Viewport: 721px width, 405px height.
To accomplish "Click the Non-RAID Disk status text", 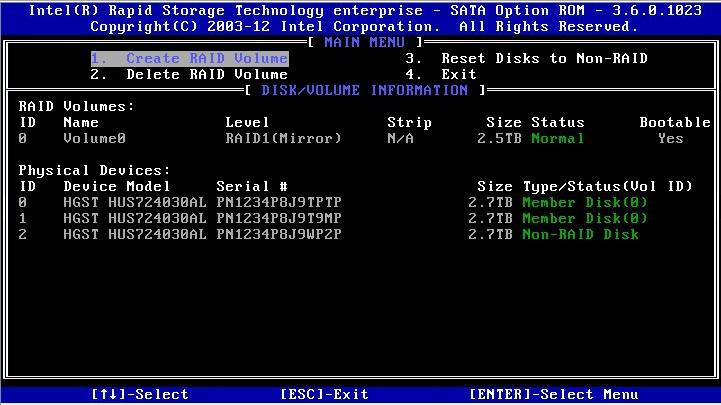I will point(580,234).
